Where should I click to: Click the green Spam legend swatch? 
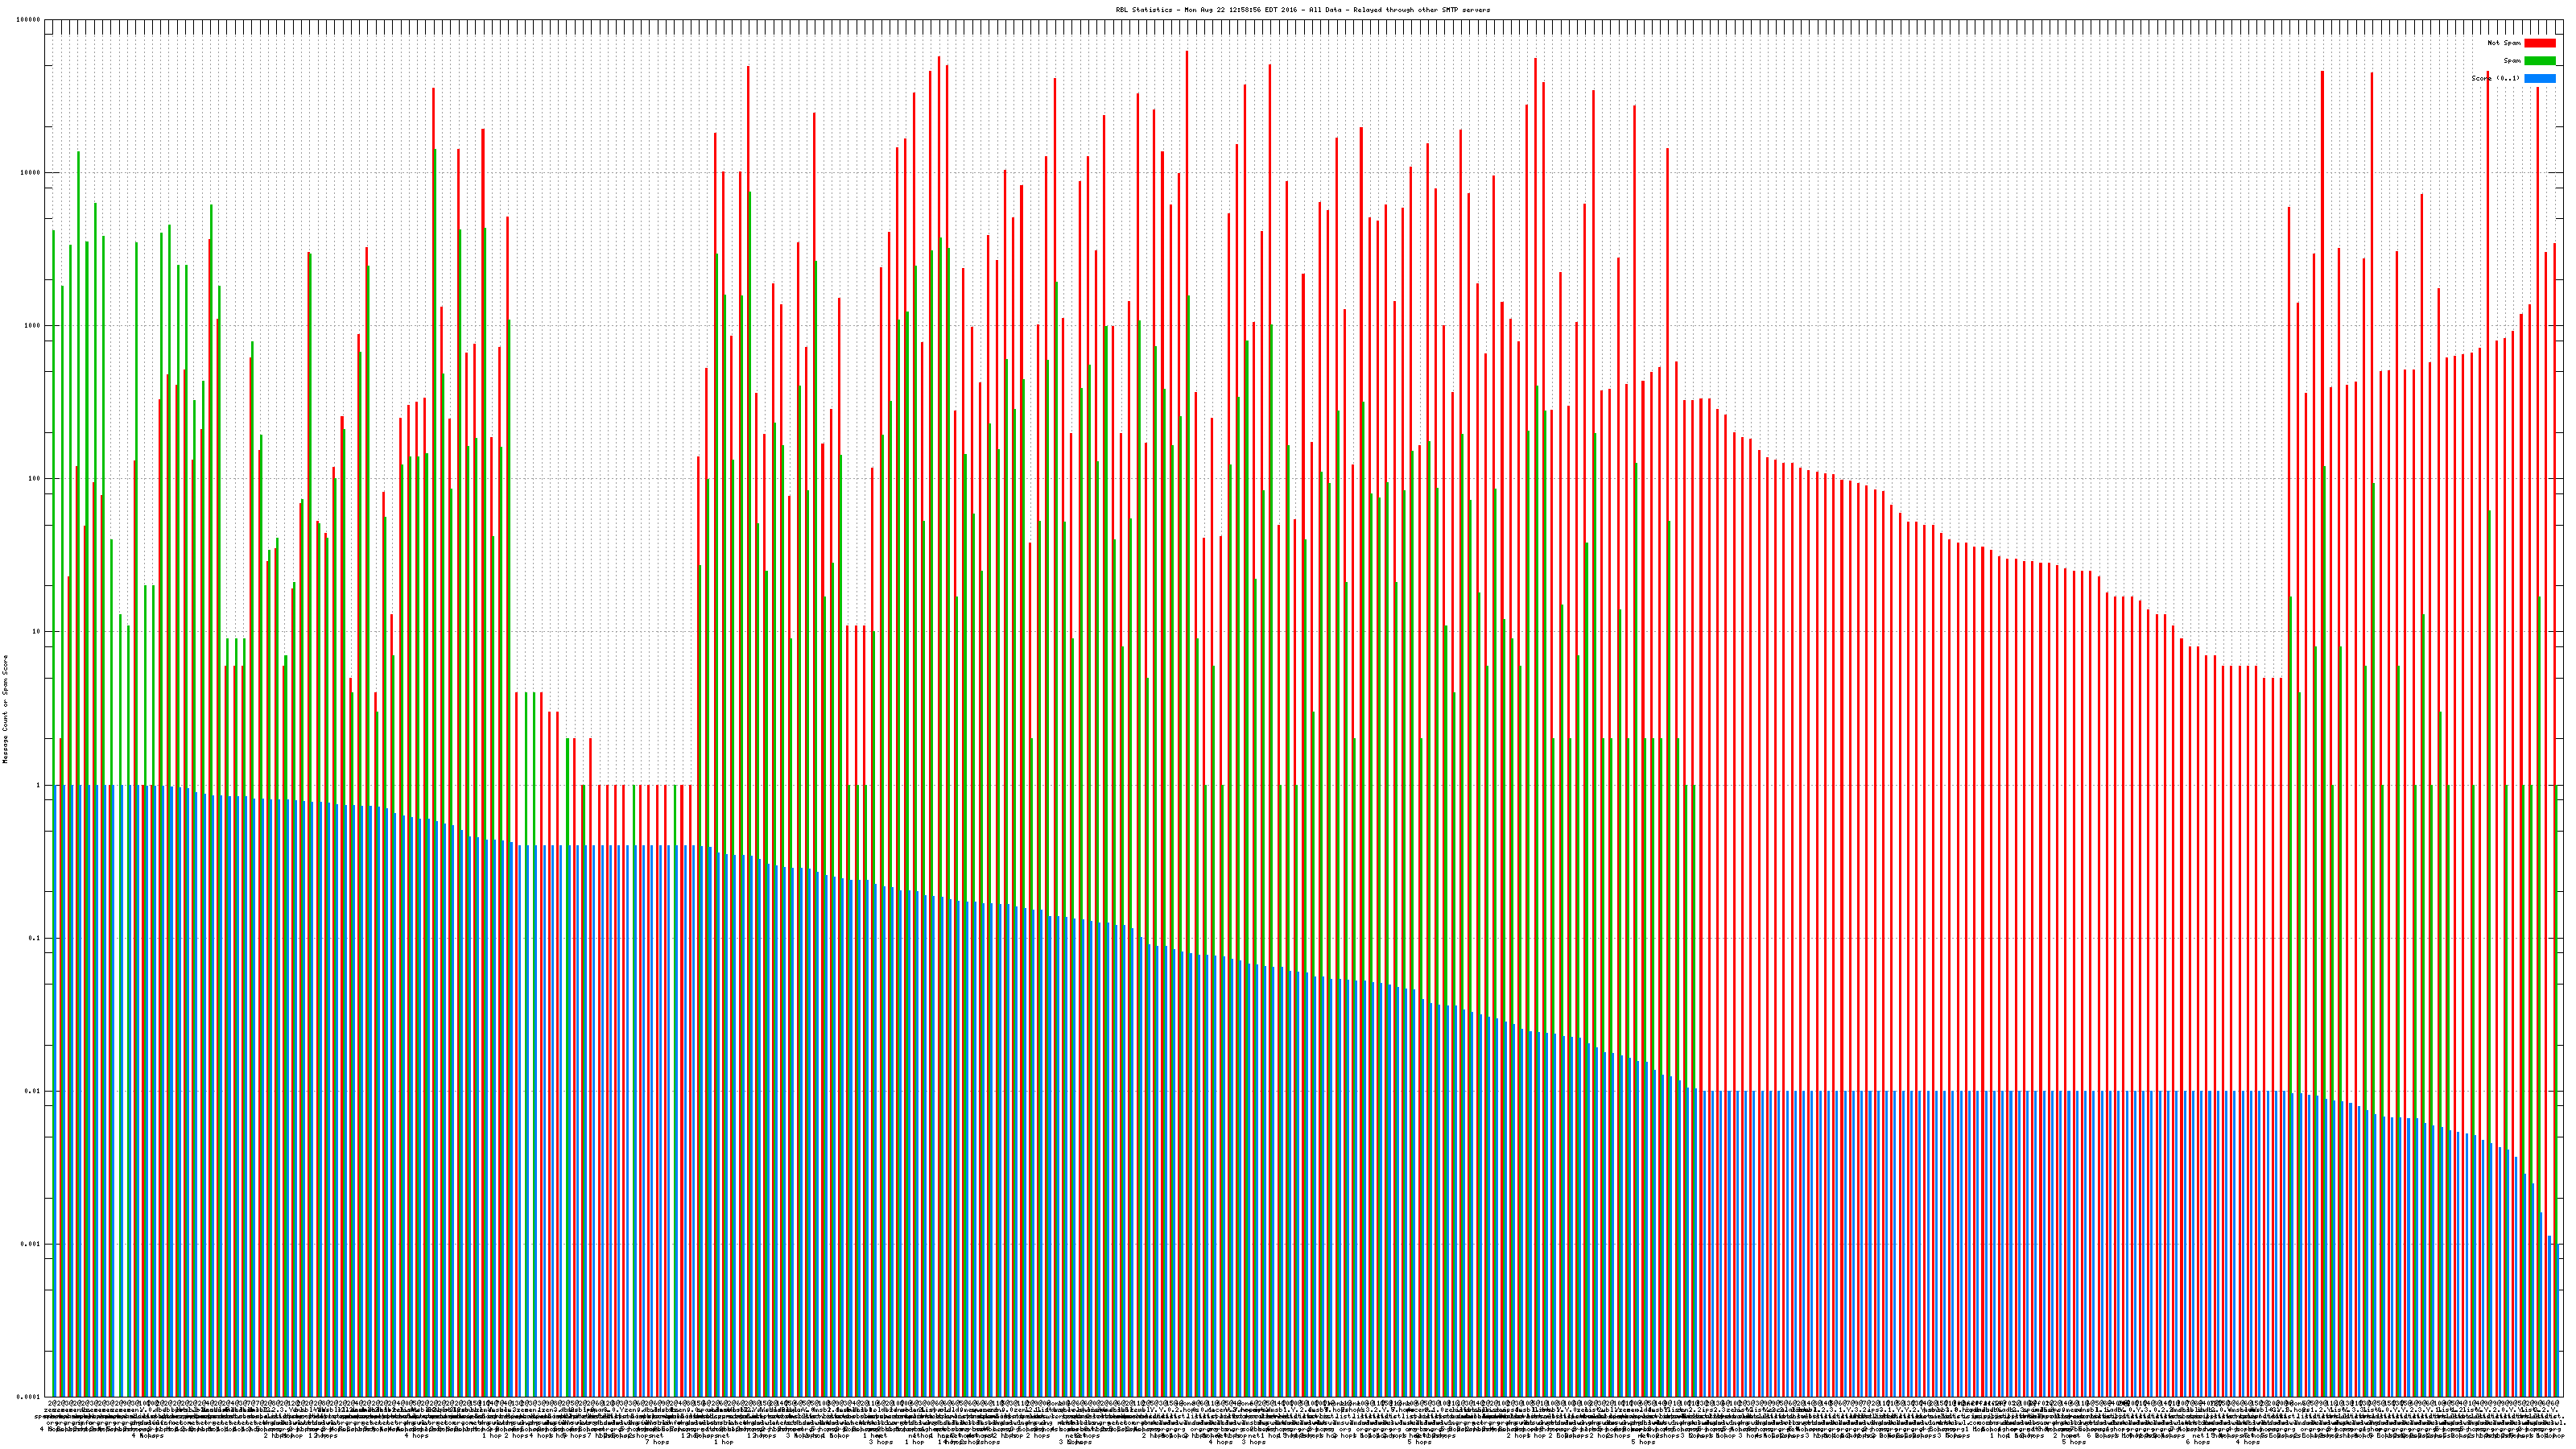[2539, 61]
